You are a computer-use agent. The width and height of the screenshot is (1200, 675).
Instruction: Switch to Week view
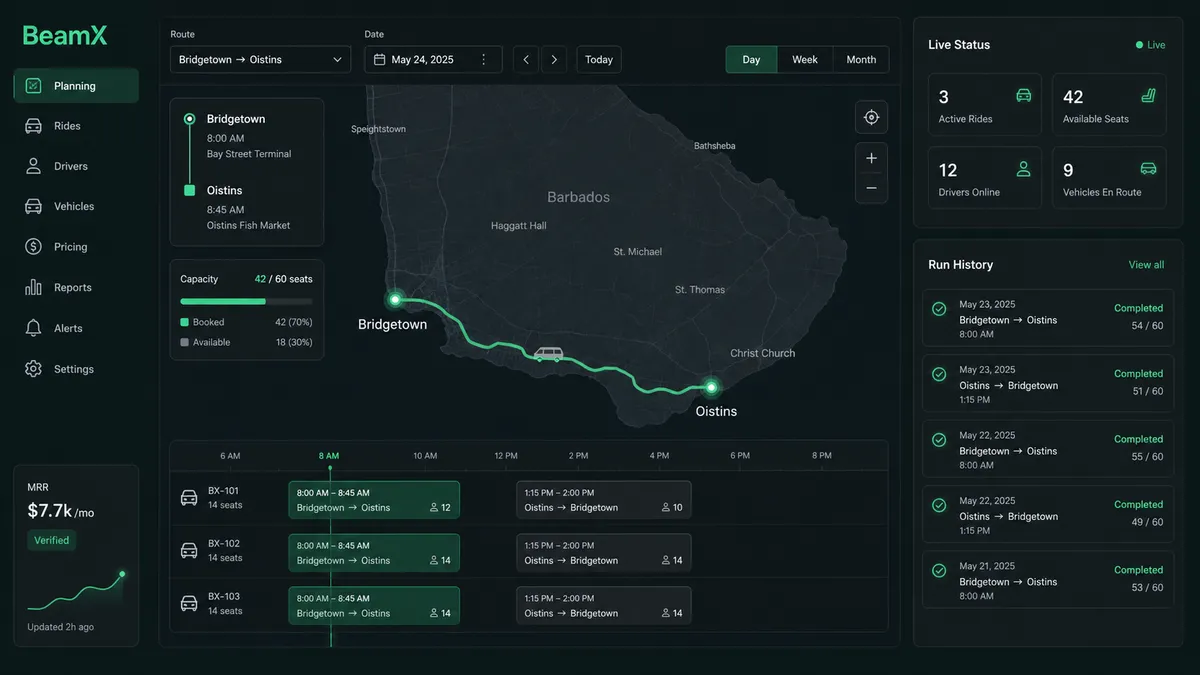pyautogui.click(x=805, y=59)
